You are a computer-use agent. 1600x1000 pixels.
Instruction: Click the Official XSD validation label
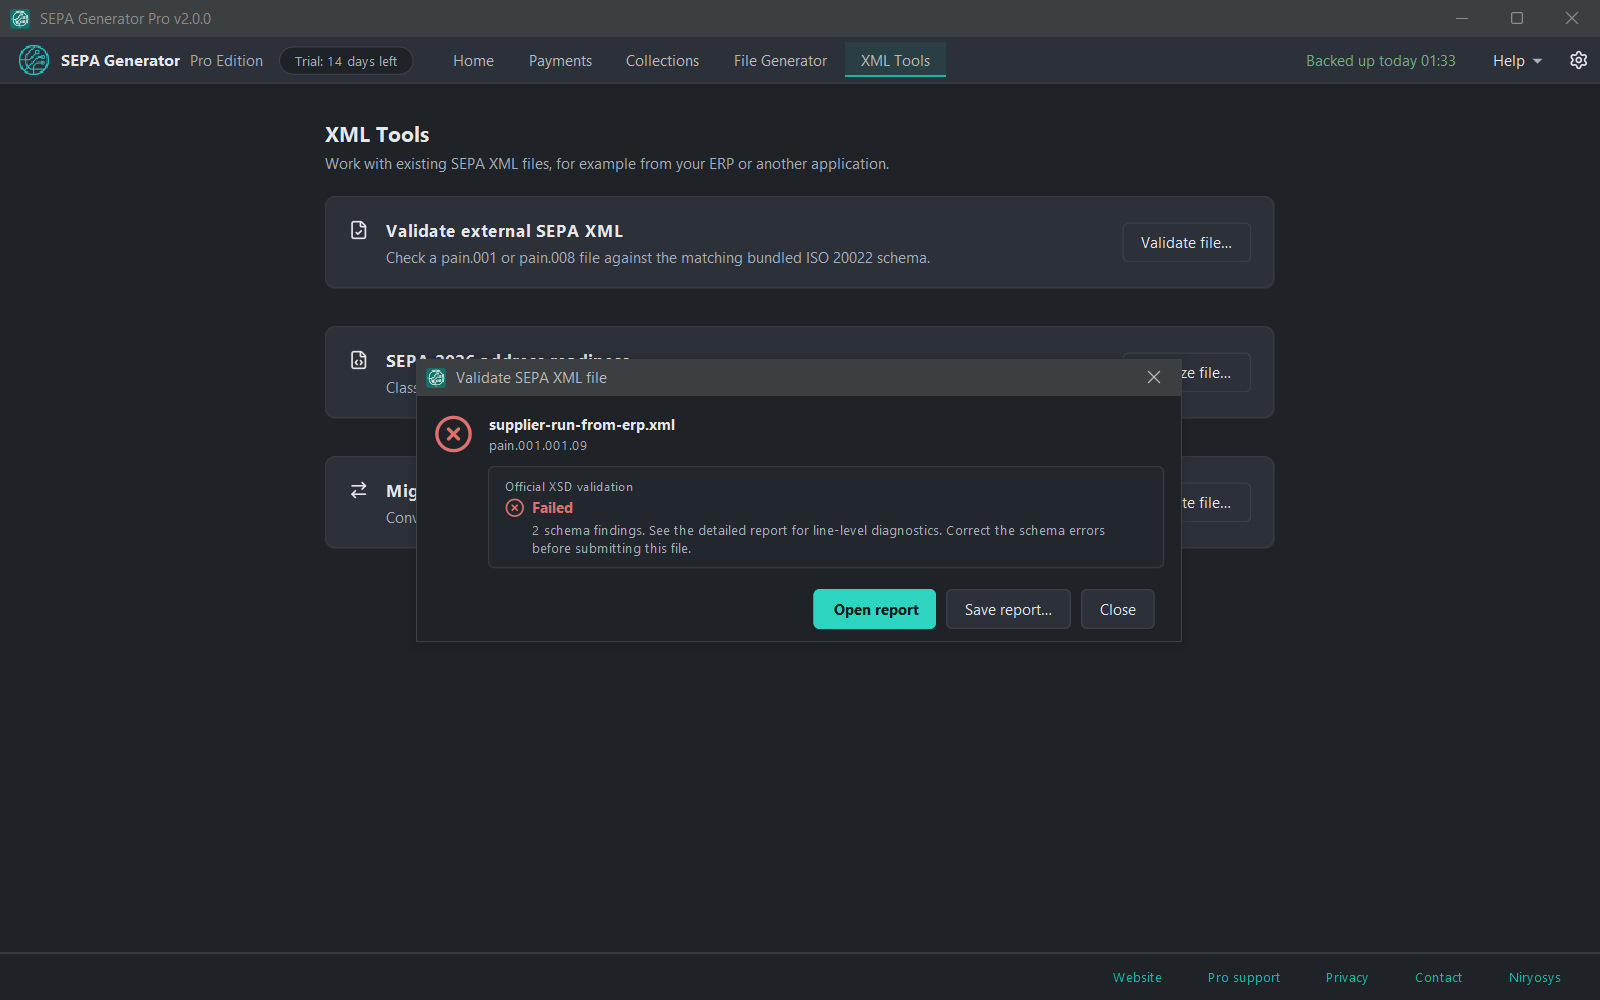(x=569, y=487)
